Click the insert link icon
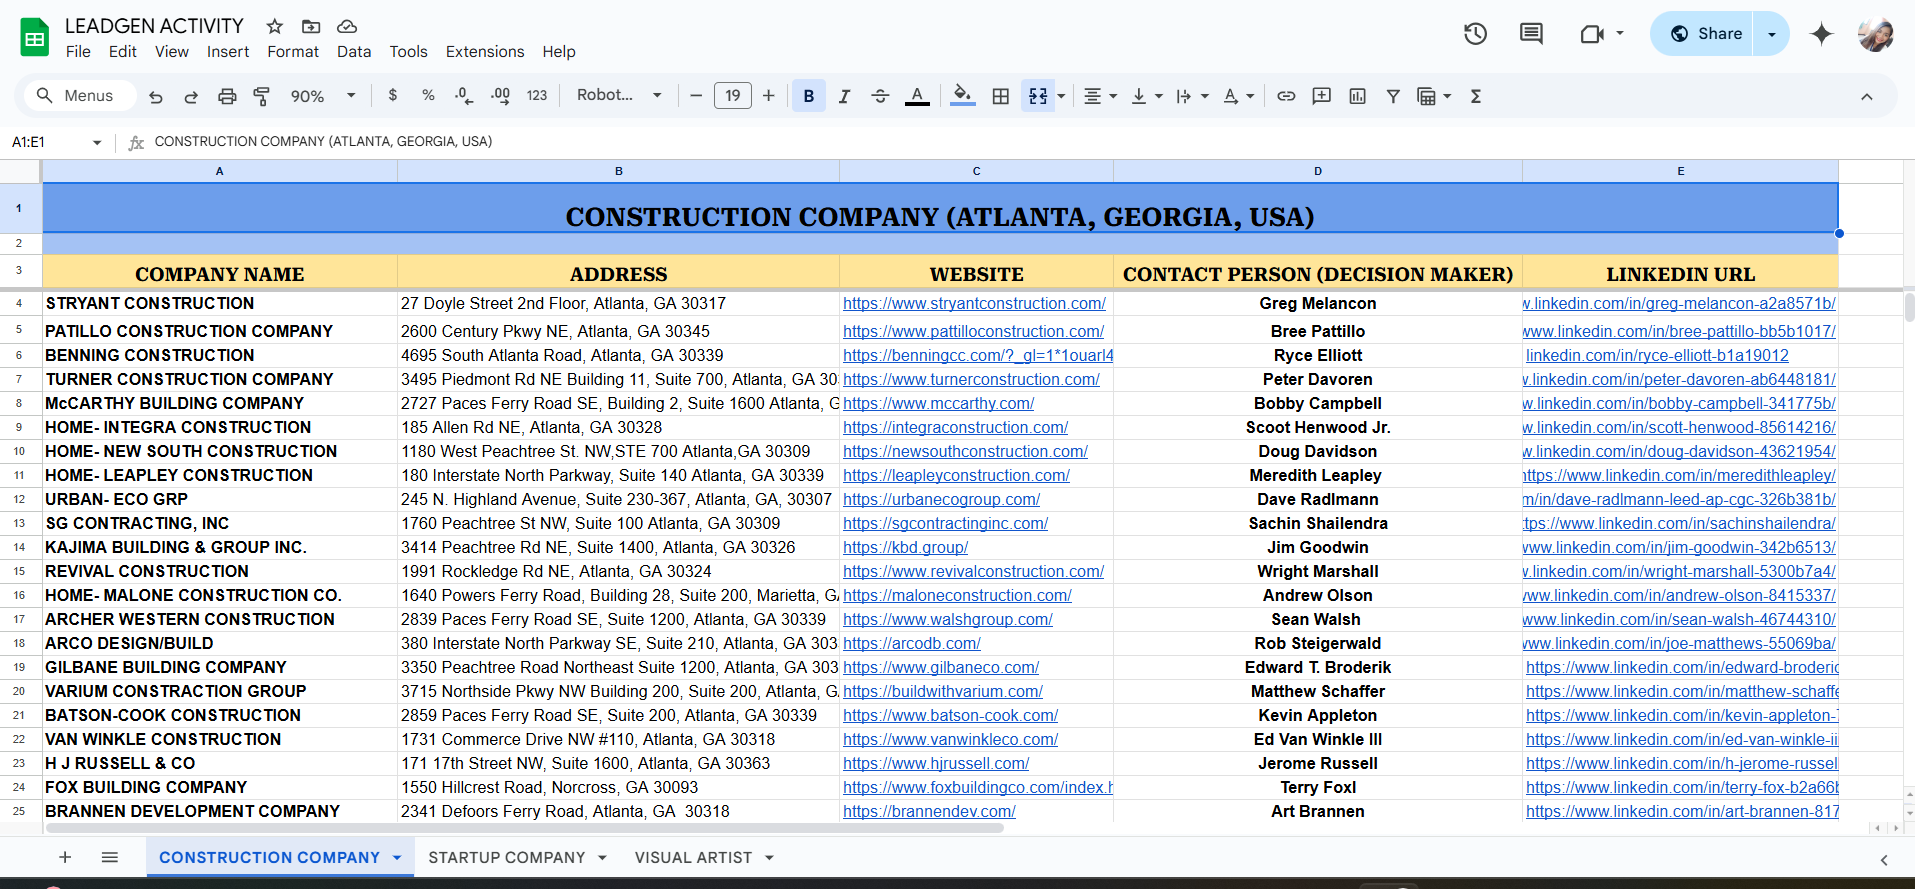This screenshot has height=889, width=1915. [1286, 96]
